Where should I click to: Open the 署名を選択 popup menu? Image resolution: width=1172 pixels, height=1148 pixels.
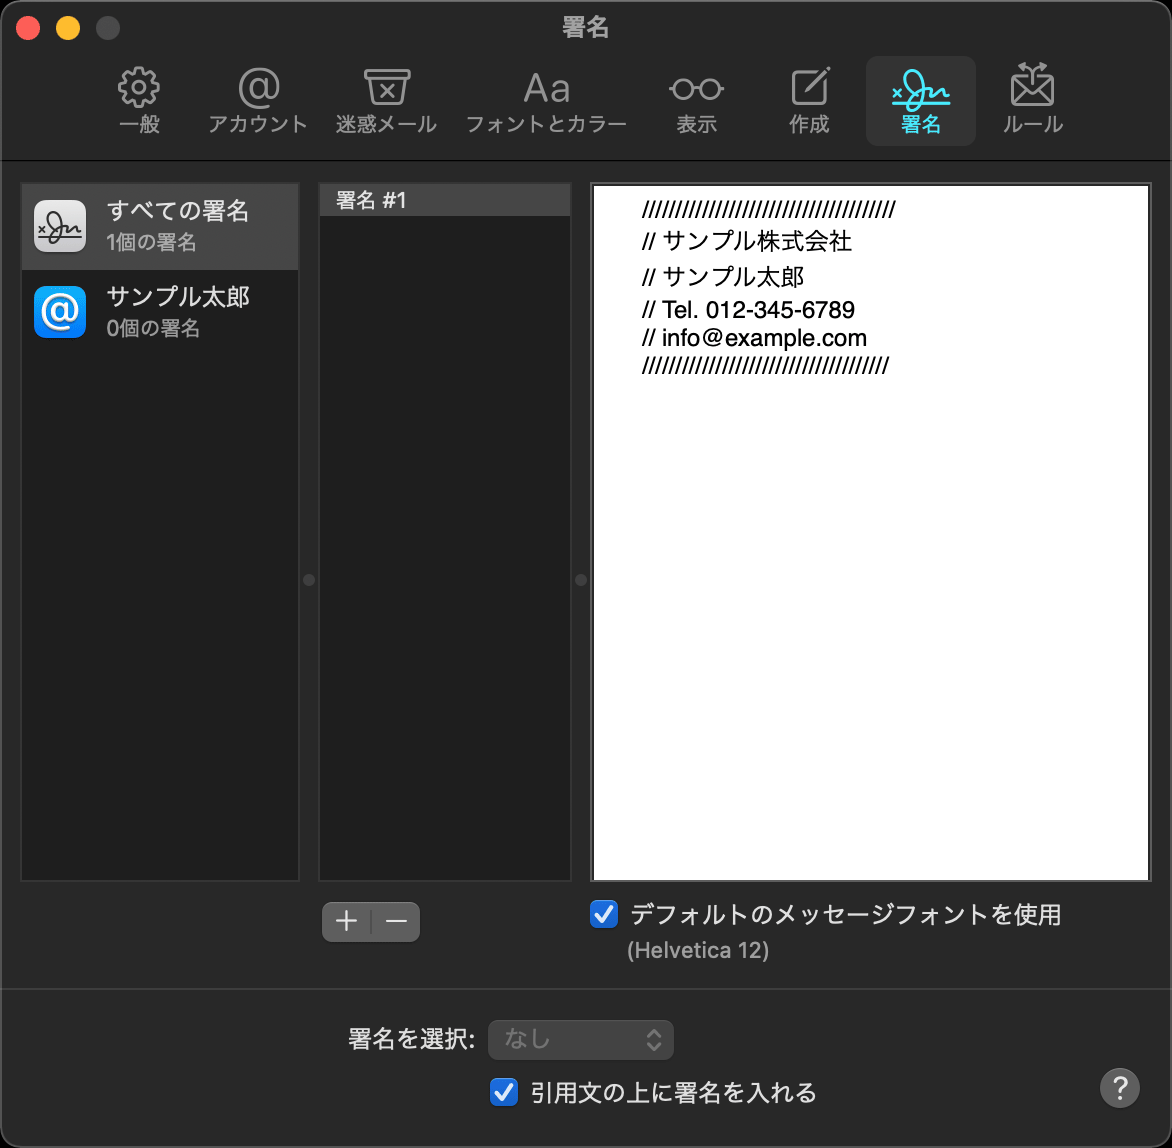(580, 1040)
